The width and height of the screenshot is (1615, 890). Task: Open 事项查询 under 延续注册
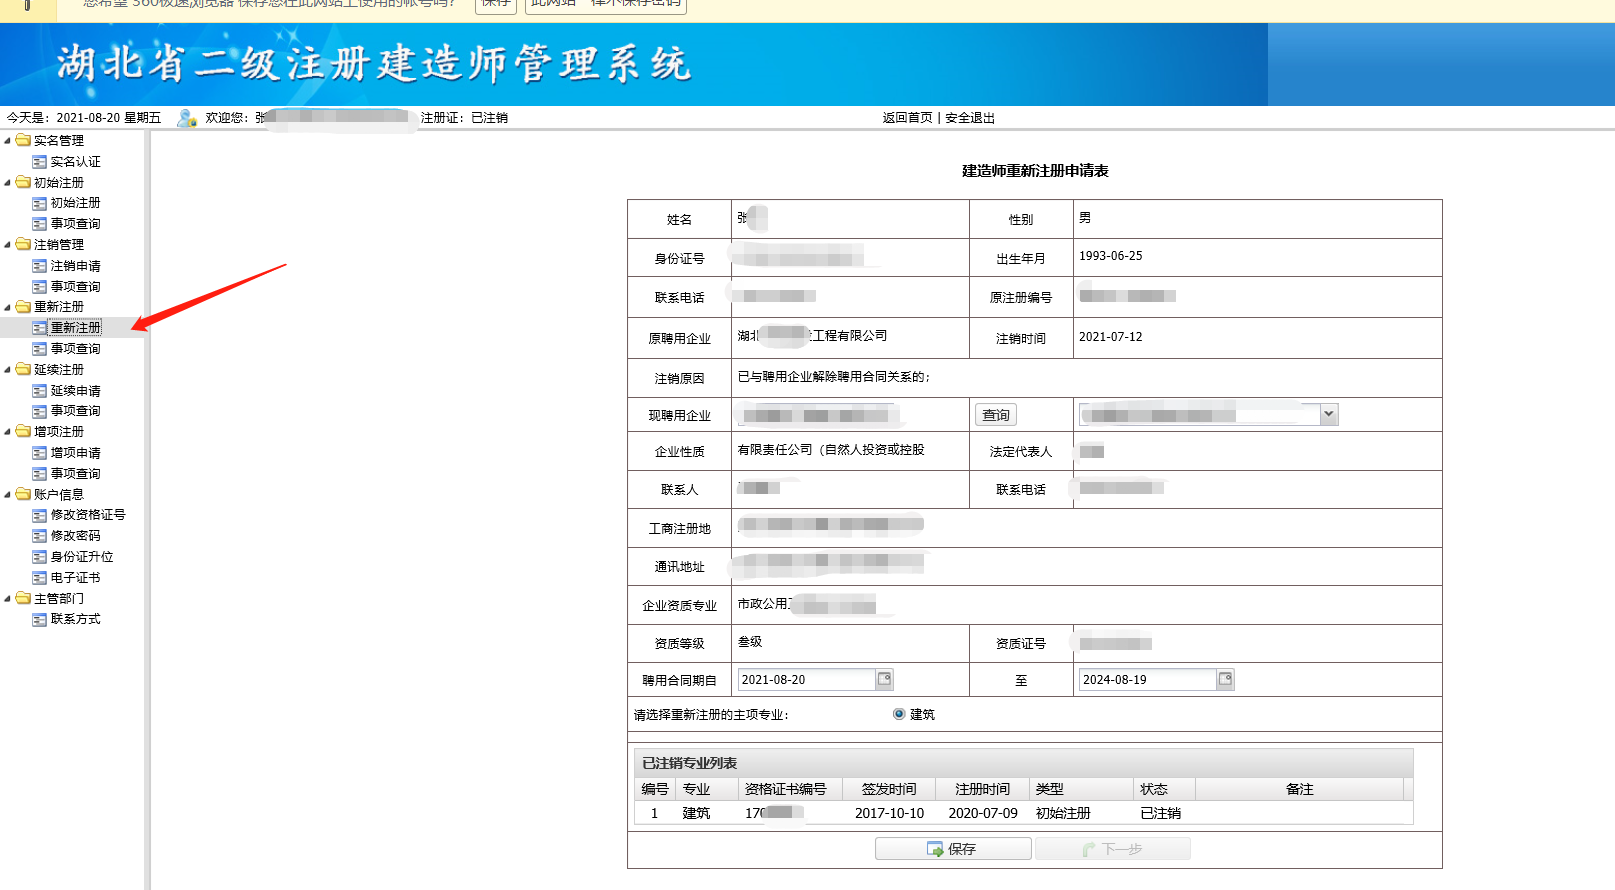(x=75, y=411)
